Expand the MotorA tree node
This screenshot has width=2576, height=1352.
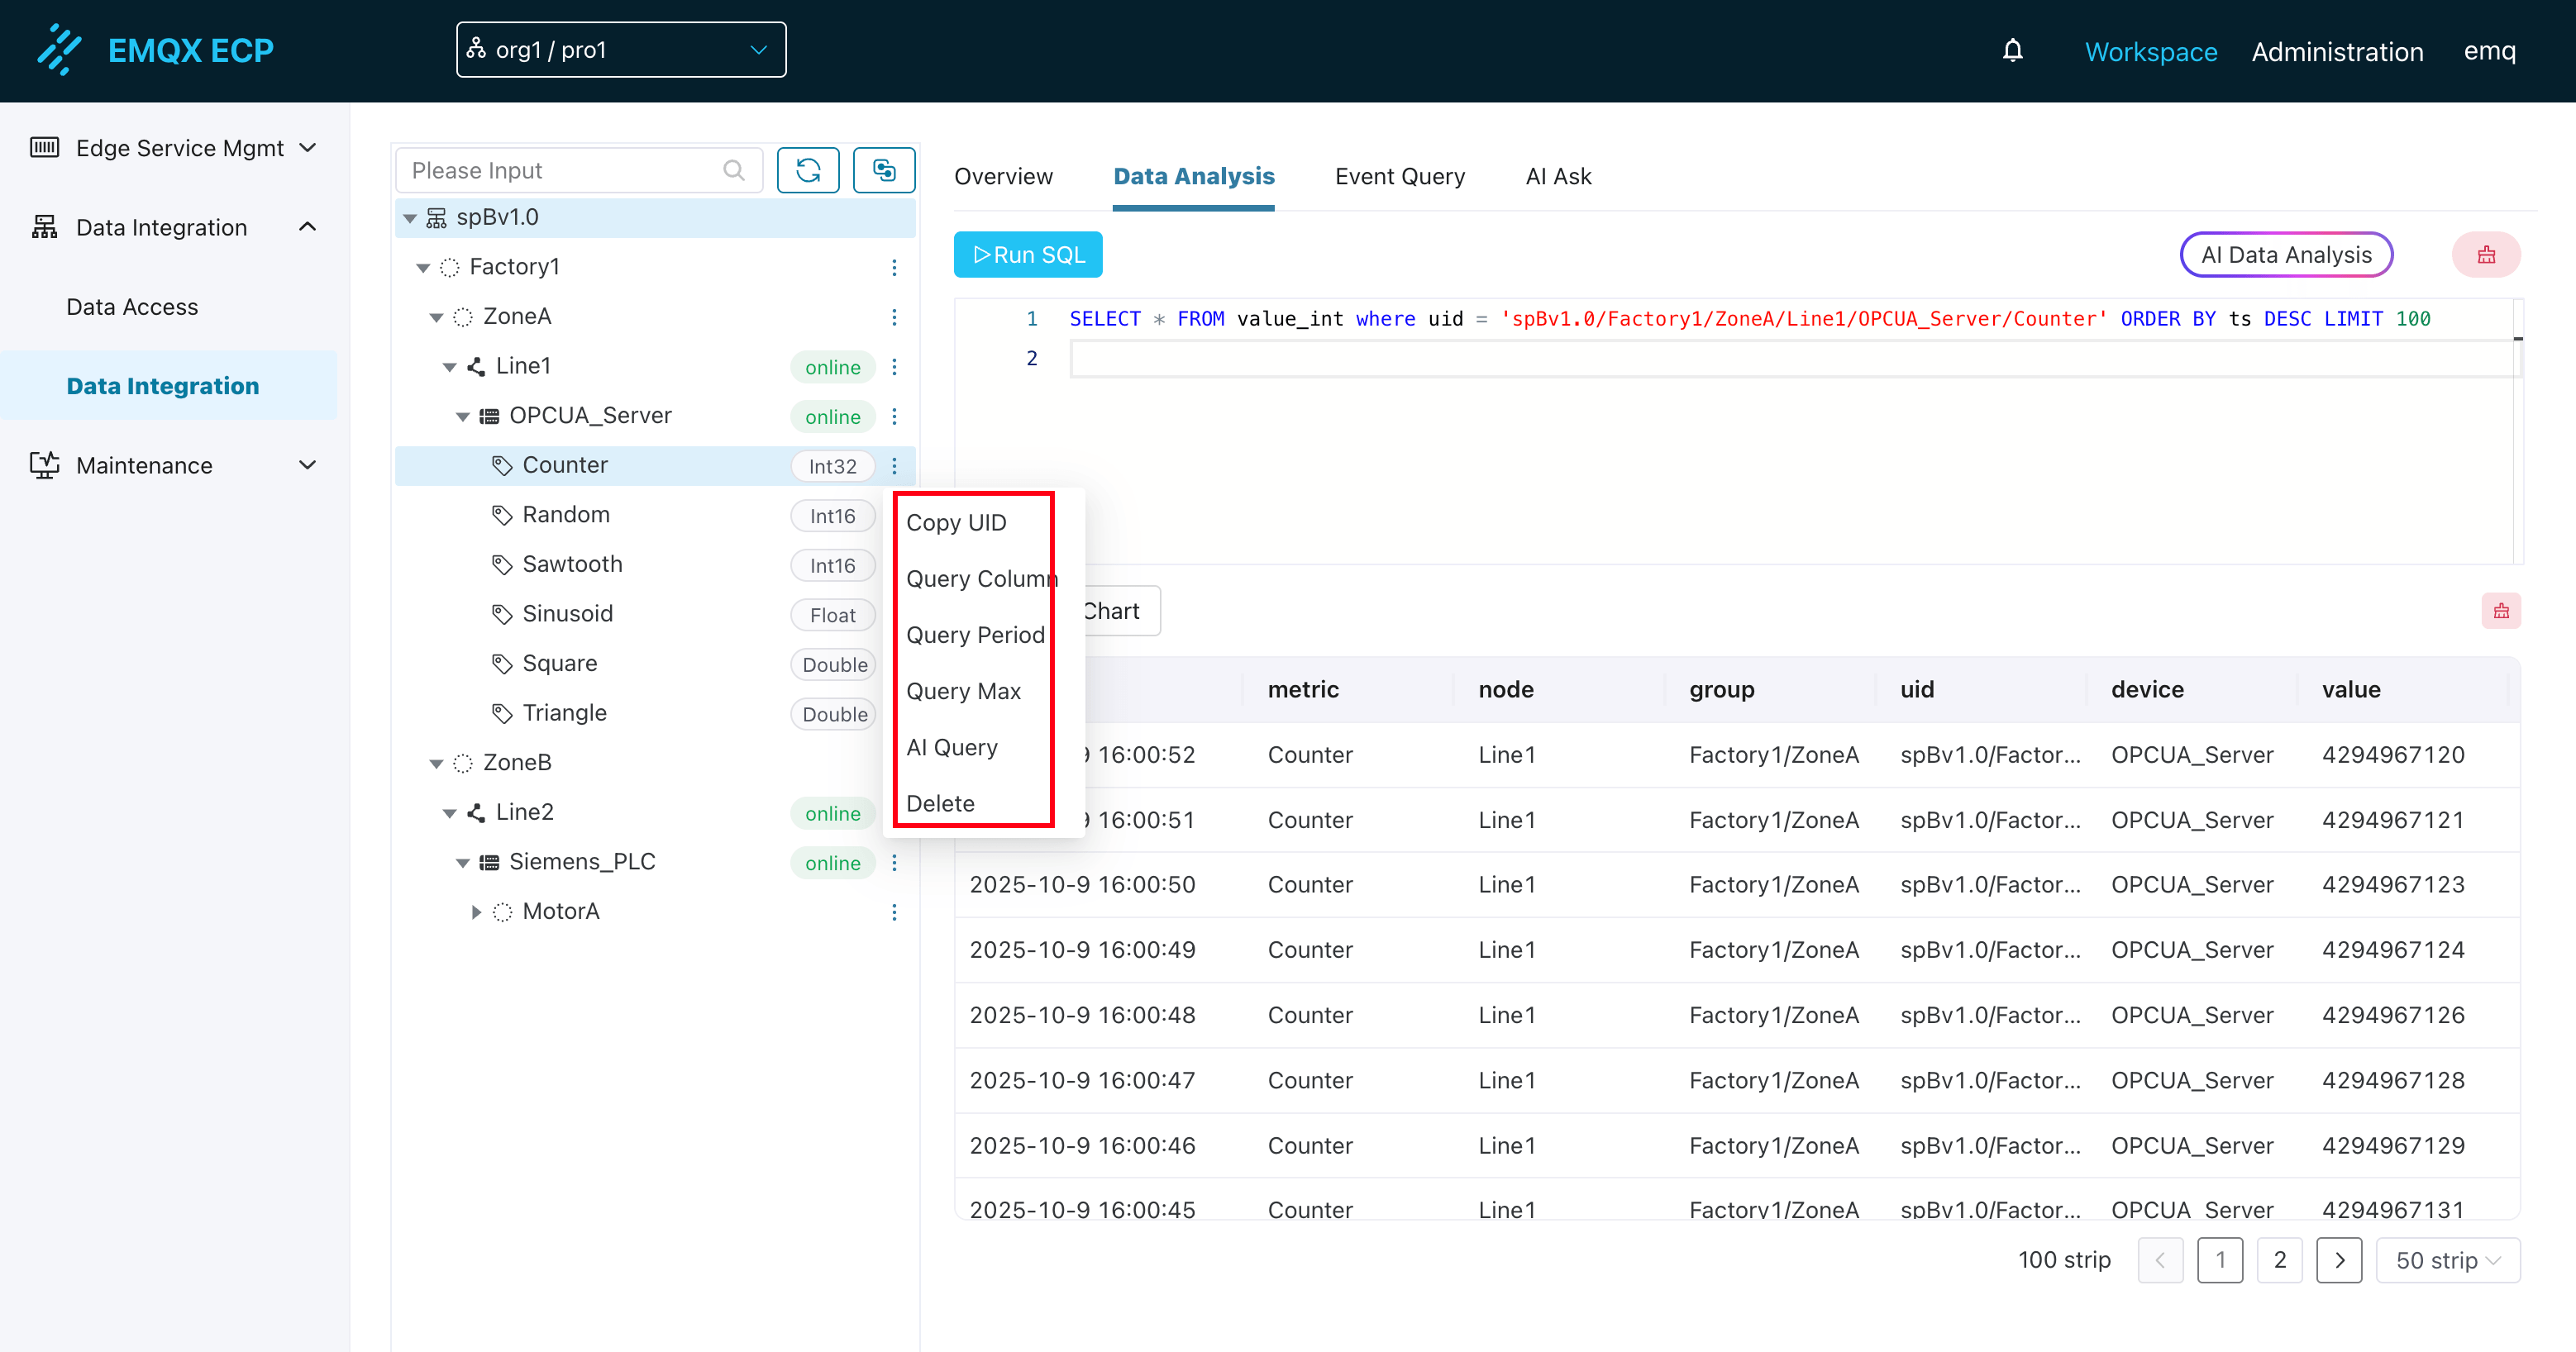coord(476,912)
